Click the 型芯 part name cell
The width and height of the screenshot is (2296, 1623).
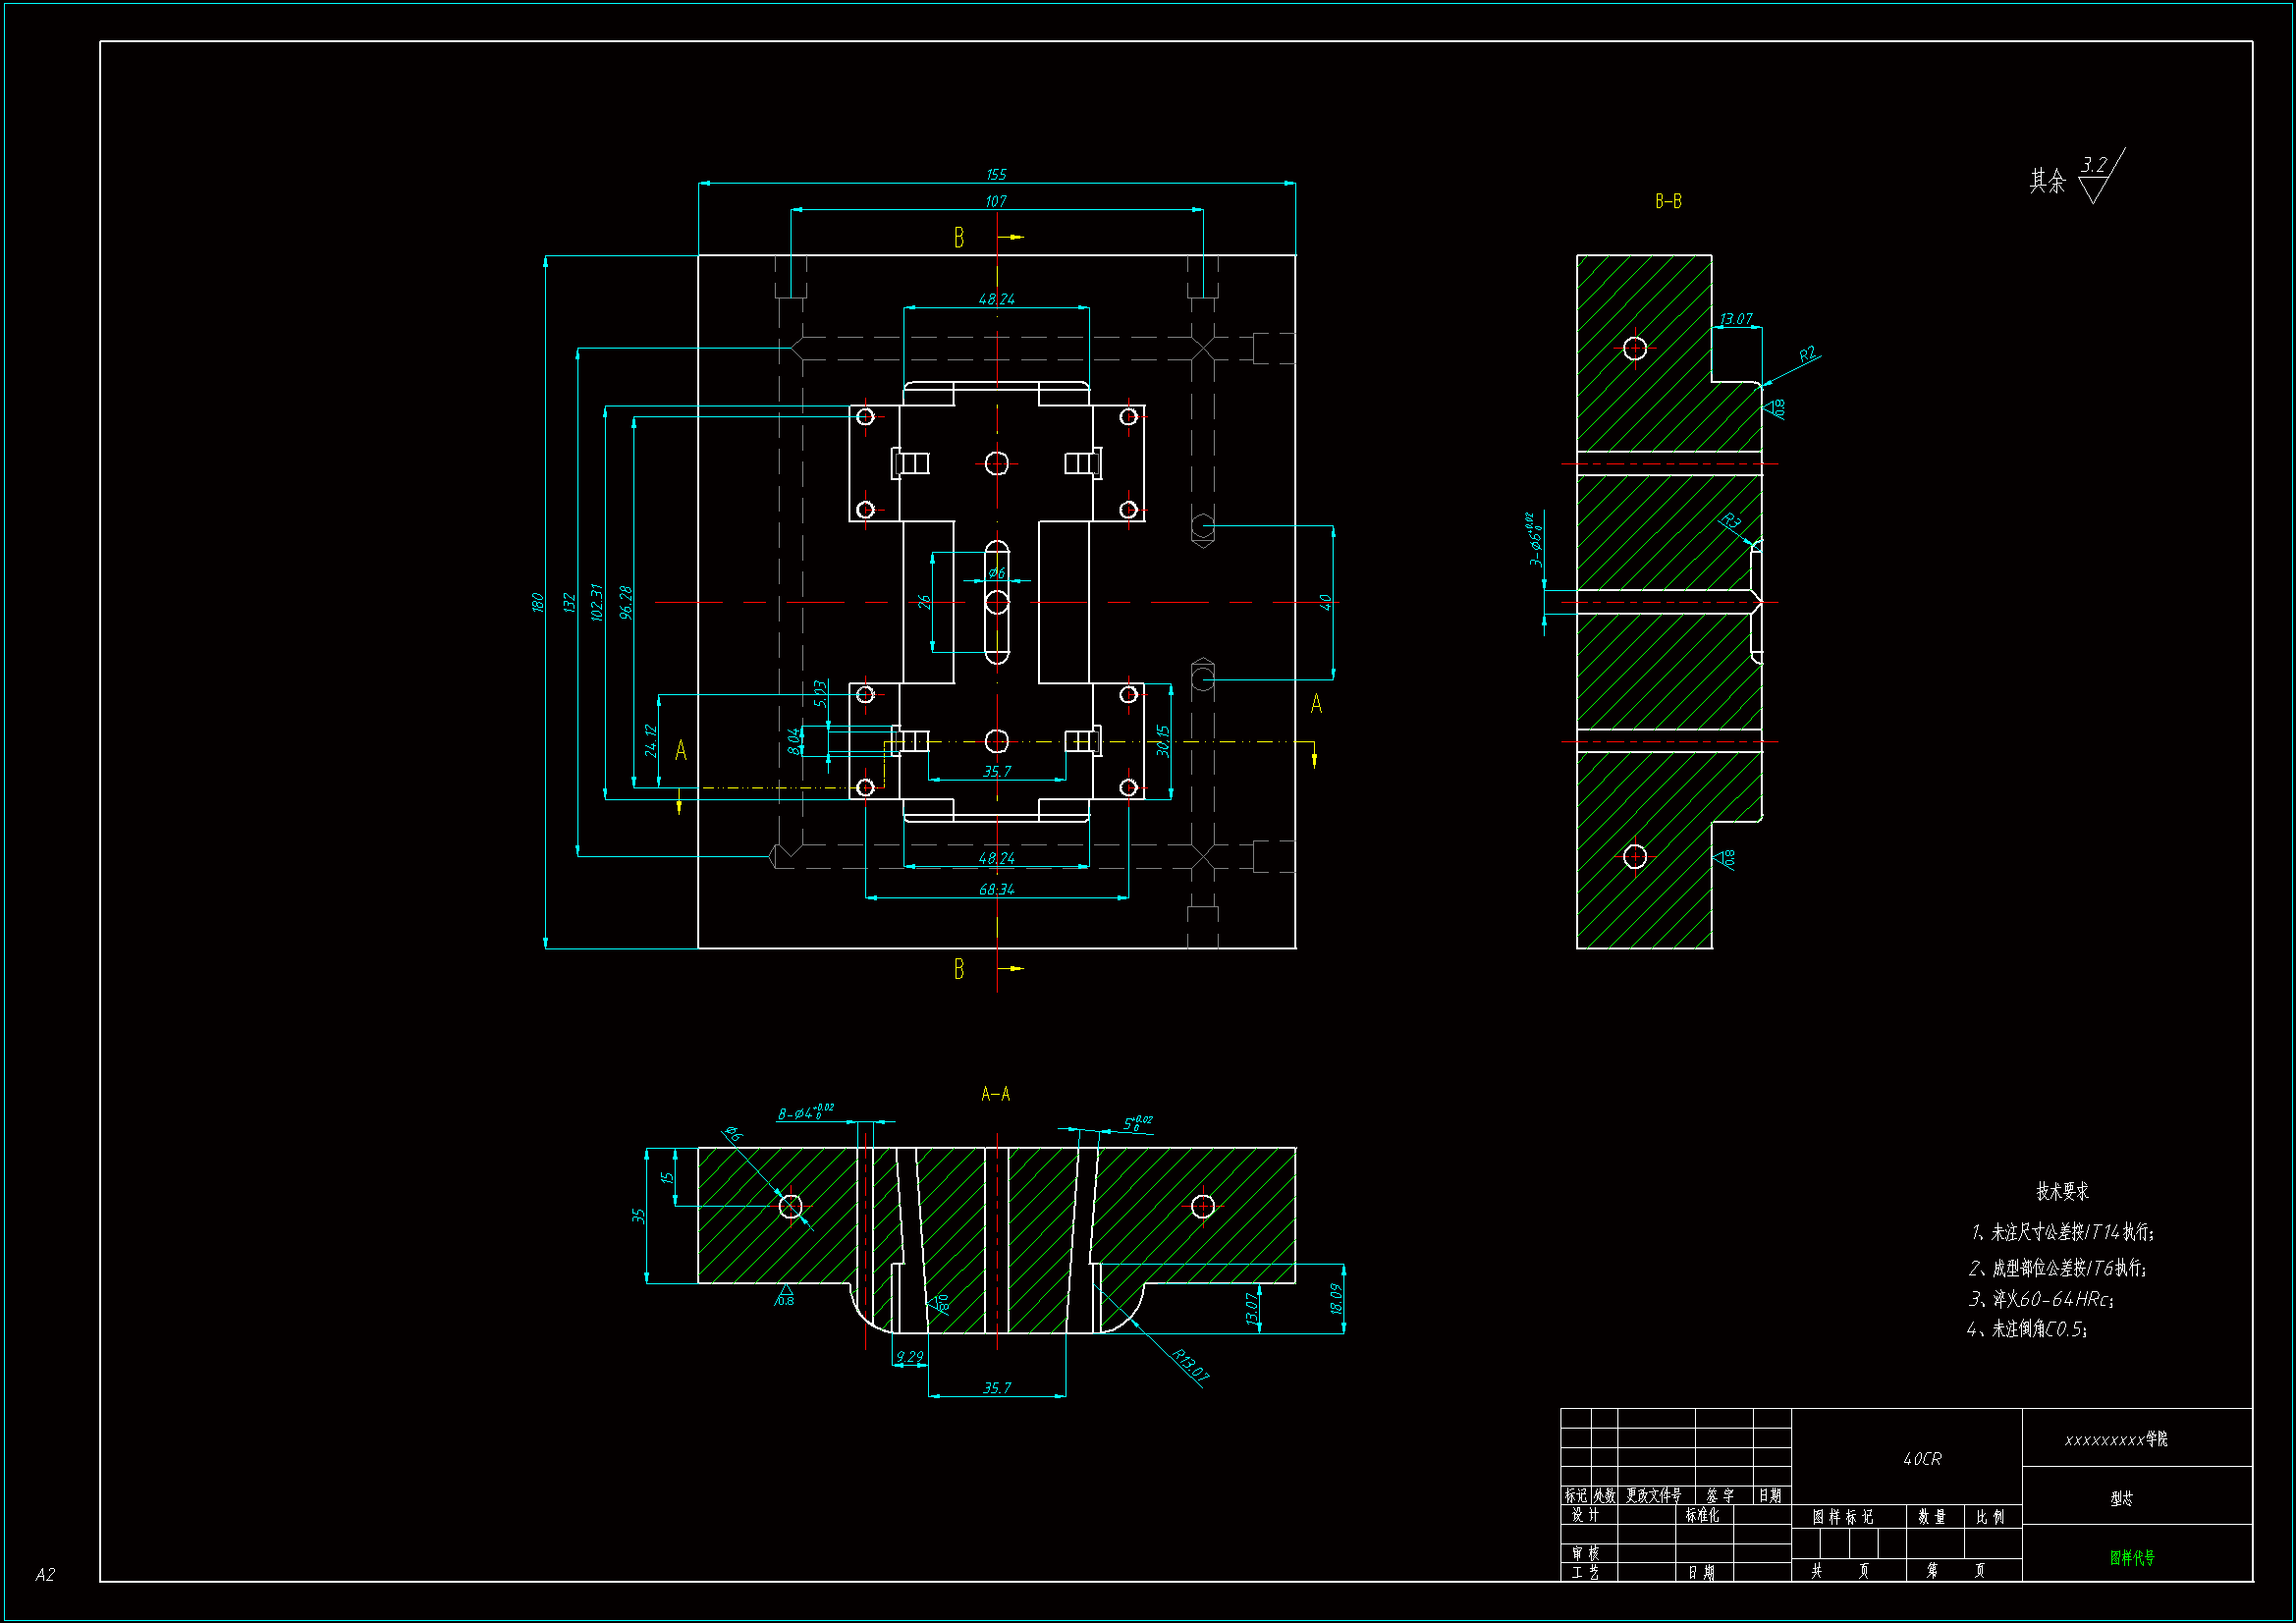2122,1498
